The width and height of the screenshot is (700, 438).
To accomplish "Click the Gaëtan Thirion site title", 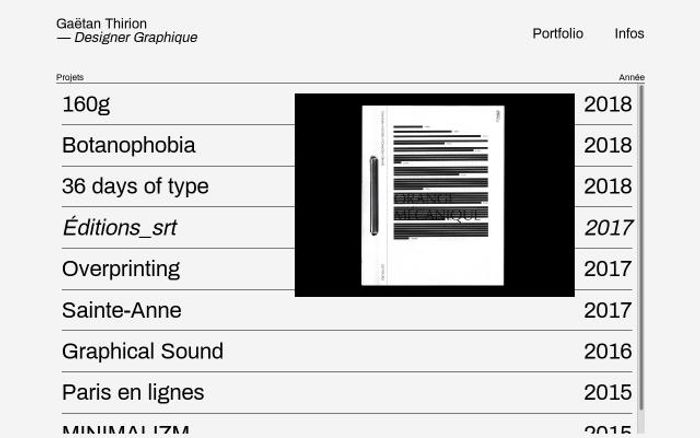I will coord(101,23).
